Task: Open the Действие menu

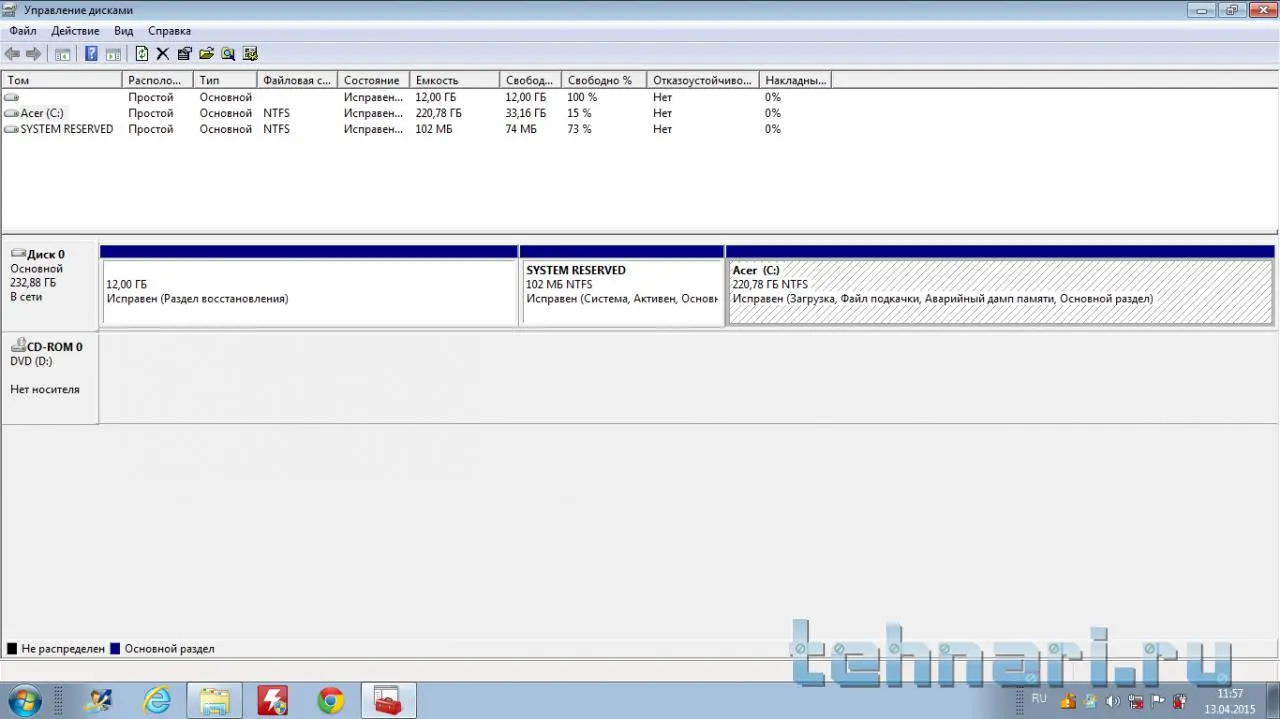Action: (75, 31)
